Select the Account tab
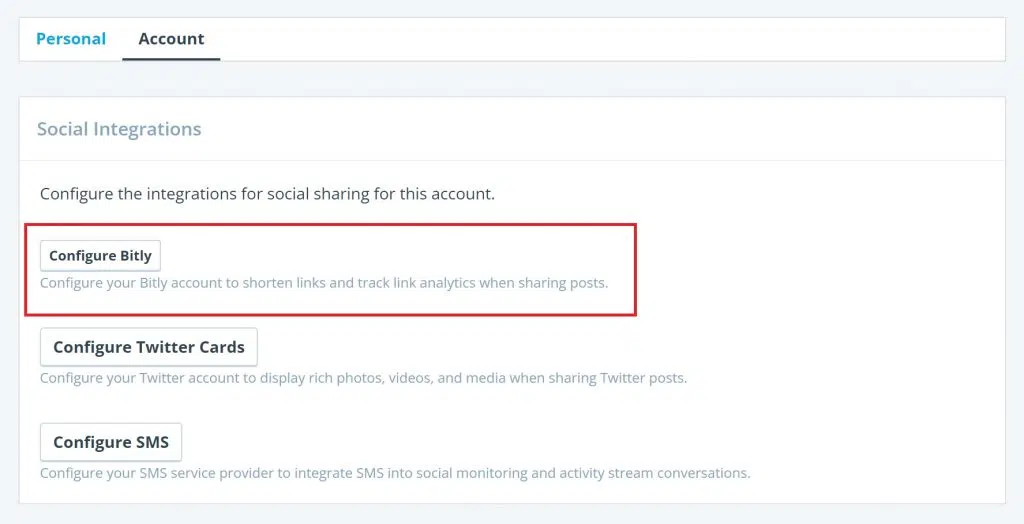This screenshot has width=1024, height=524. pyautogui.click(x=171, y=39)
